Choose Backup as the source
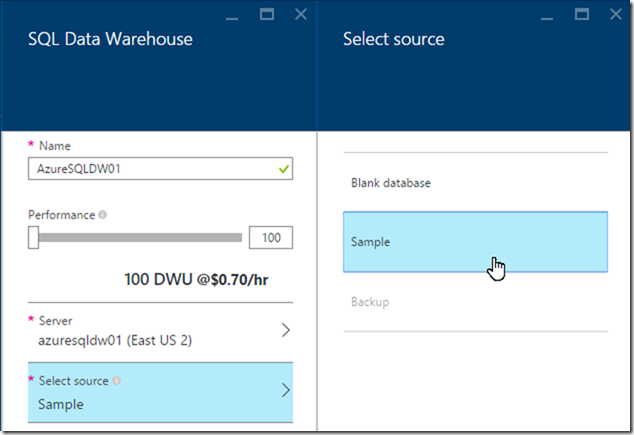Viewport: 634px width, 435px height. click(x=476, y=302)
